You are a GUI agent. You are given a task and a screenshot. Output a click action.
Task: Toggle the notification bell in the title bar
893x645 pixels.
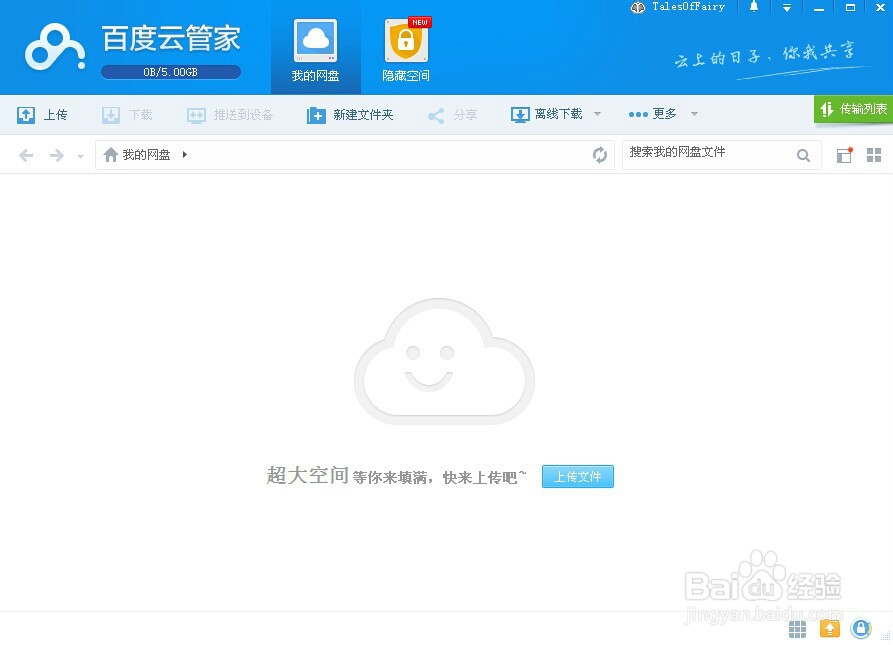754,8
